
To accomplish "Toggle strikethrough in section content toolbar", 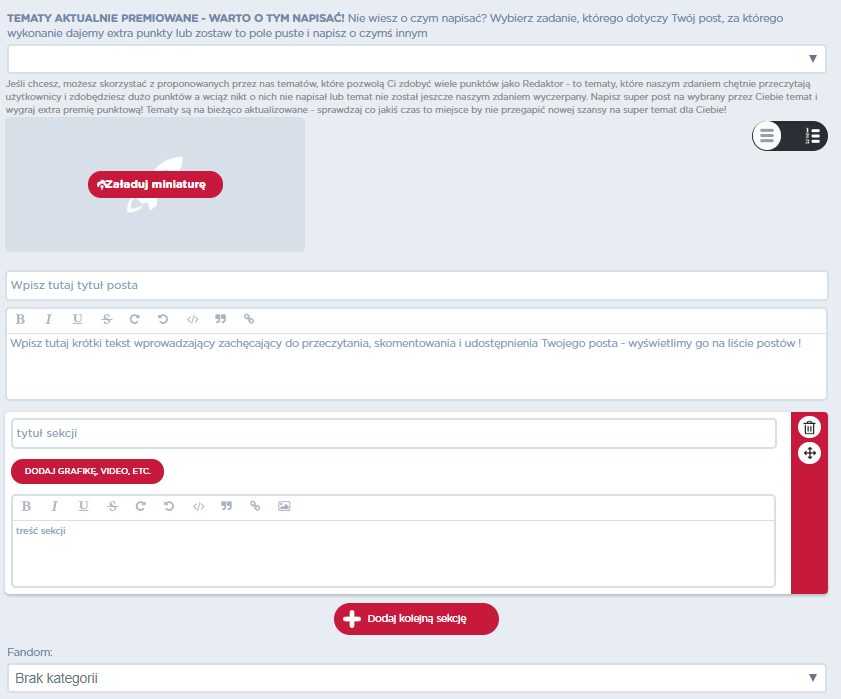I will tap(113, 506).
